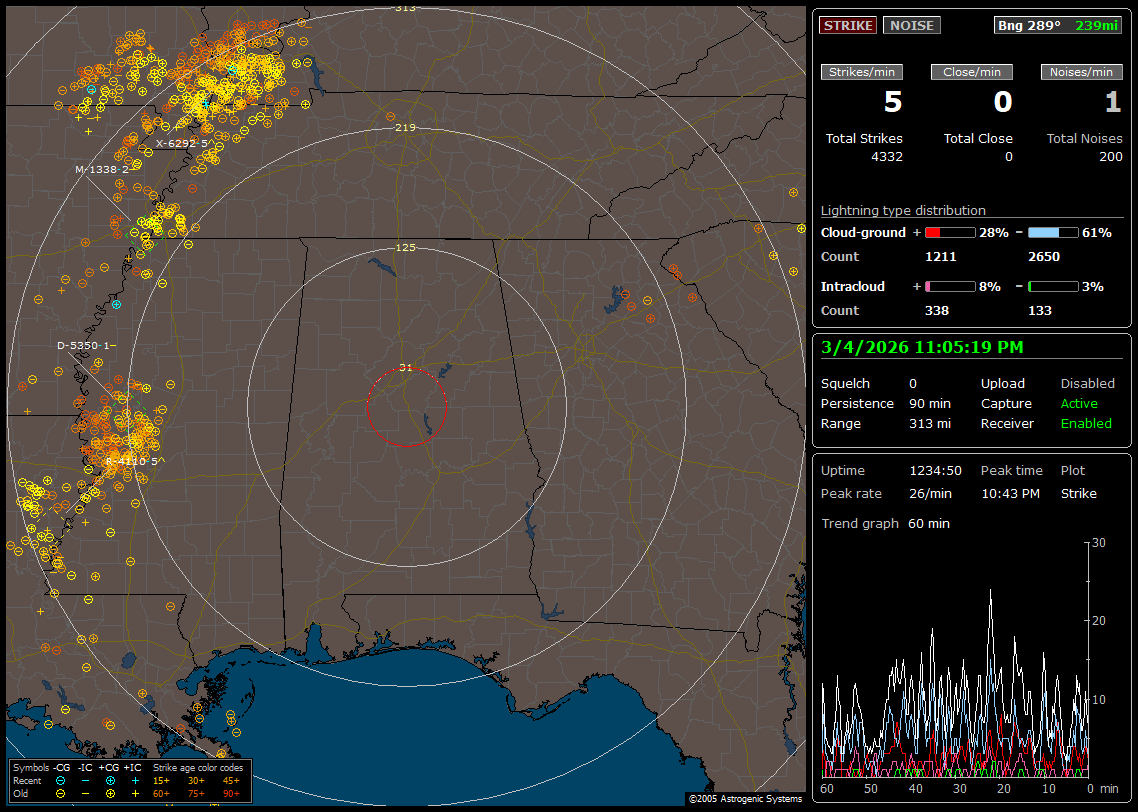Viewport: 1138px width, 812px height.
Task: Click the positive cloud-ground red percentage bar
Action: [949, 232]
